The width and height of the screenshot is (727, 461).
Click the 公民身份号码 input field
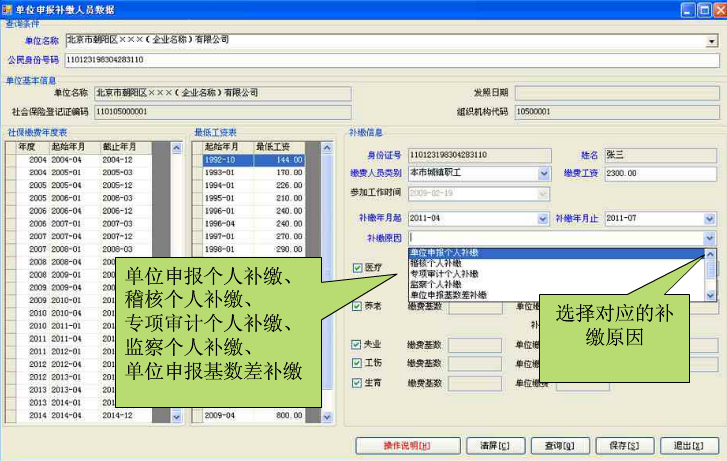pos(392,60)
